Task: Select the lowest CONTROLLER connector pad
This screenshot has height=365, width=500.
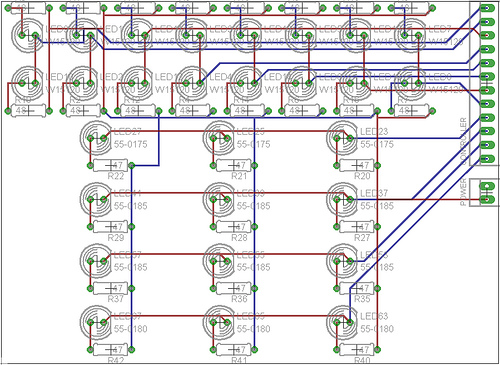Action: pyautogui.click(x=487, y=159)
